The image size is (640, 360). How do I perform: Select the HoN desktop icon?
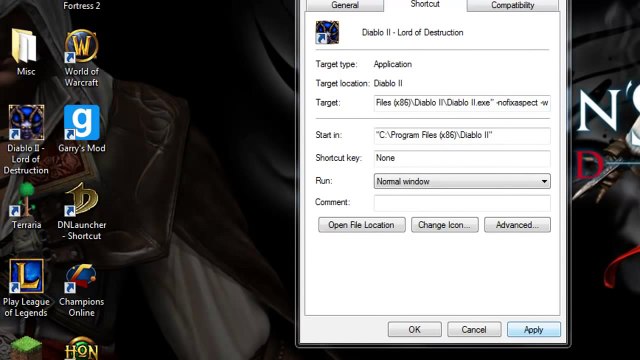pyautogui.click(x=81, y=348)
